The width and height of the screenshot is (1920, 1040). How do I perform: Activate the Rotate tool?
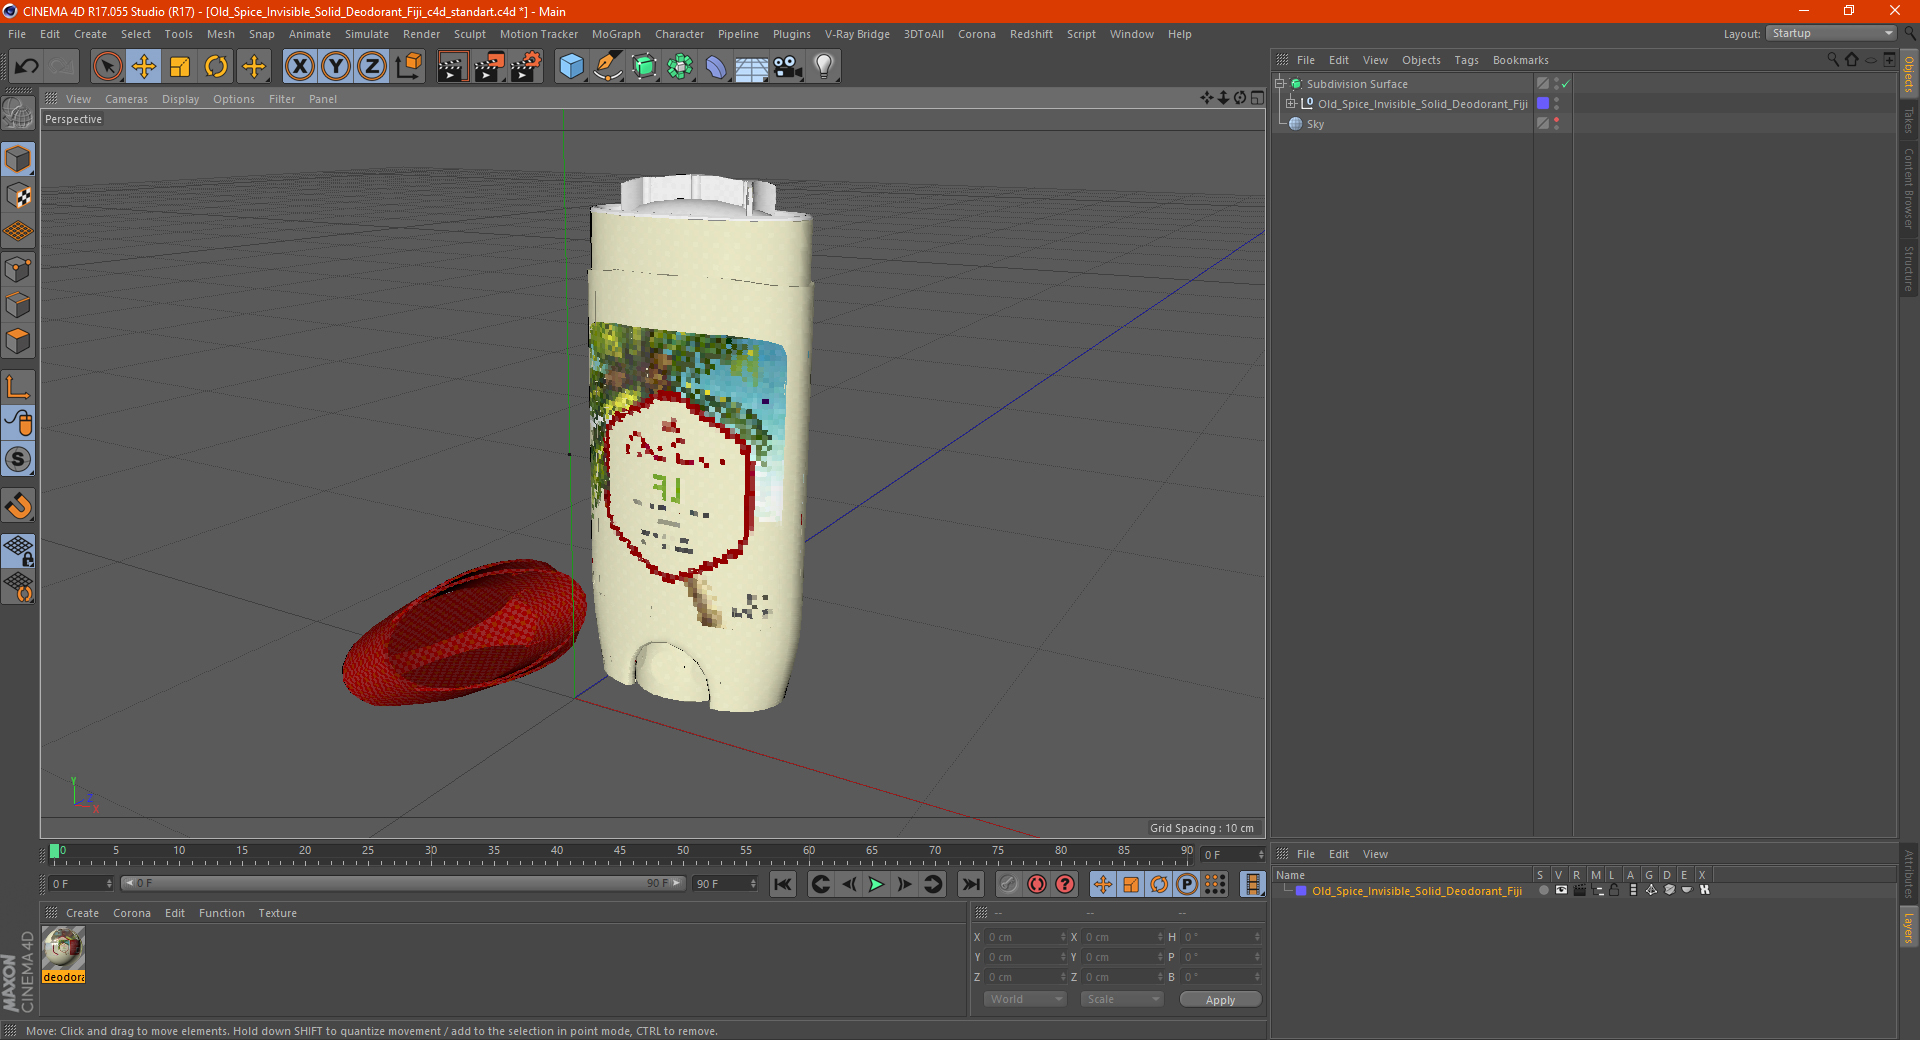pyautogui.click(x=216, y=67)
